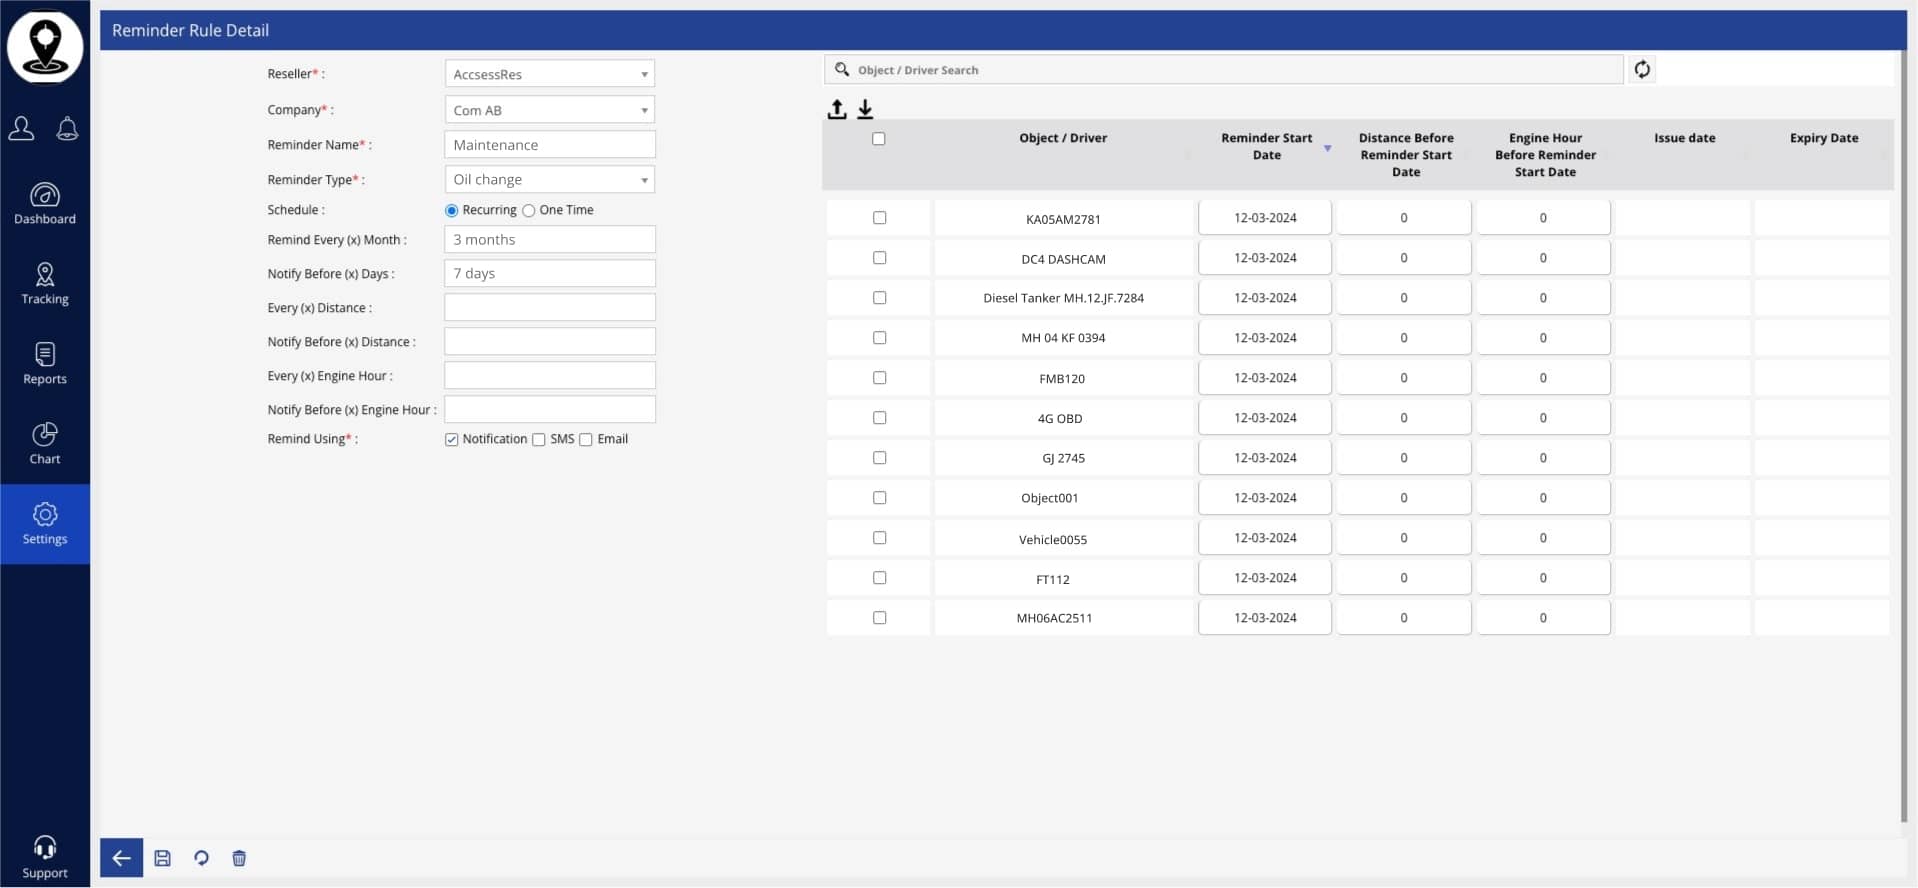Click the upload icon above the table
Screen dimensions: 1918x888
(x=837, y=110)
